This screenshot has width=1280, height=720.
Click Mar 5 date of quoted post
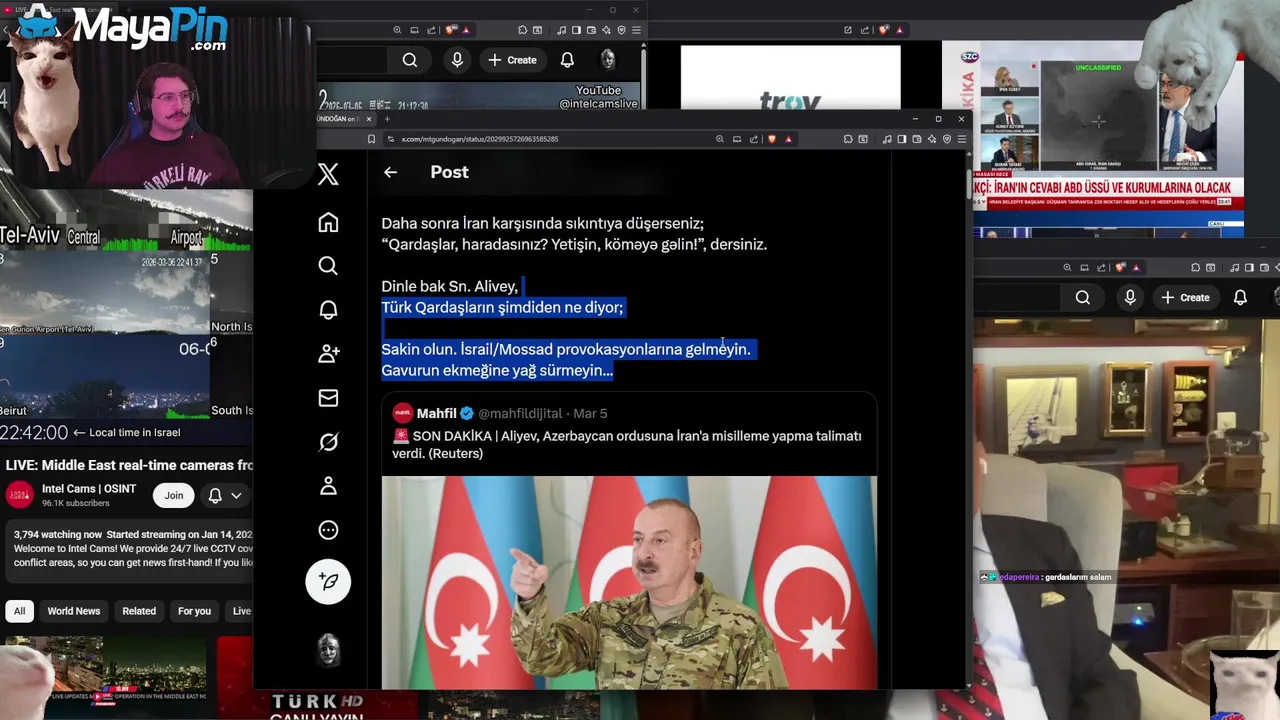click(590, 413)
